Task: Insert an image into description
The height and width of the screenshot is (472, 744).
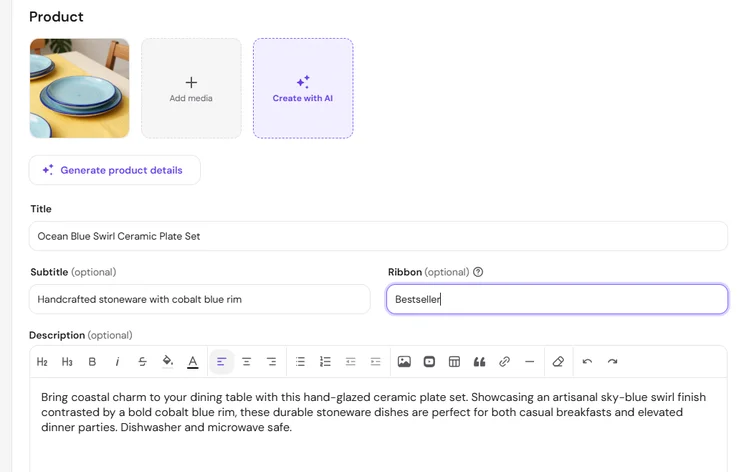Action: [x=404, y=362]
